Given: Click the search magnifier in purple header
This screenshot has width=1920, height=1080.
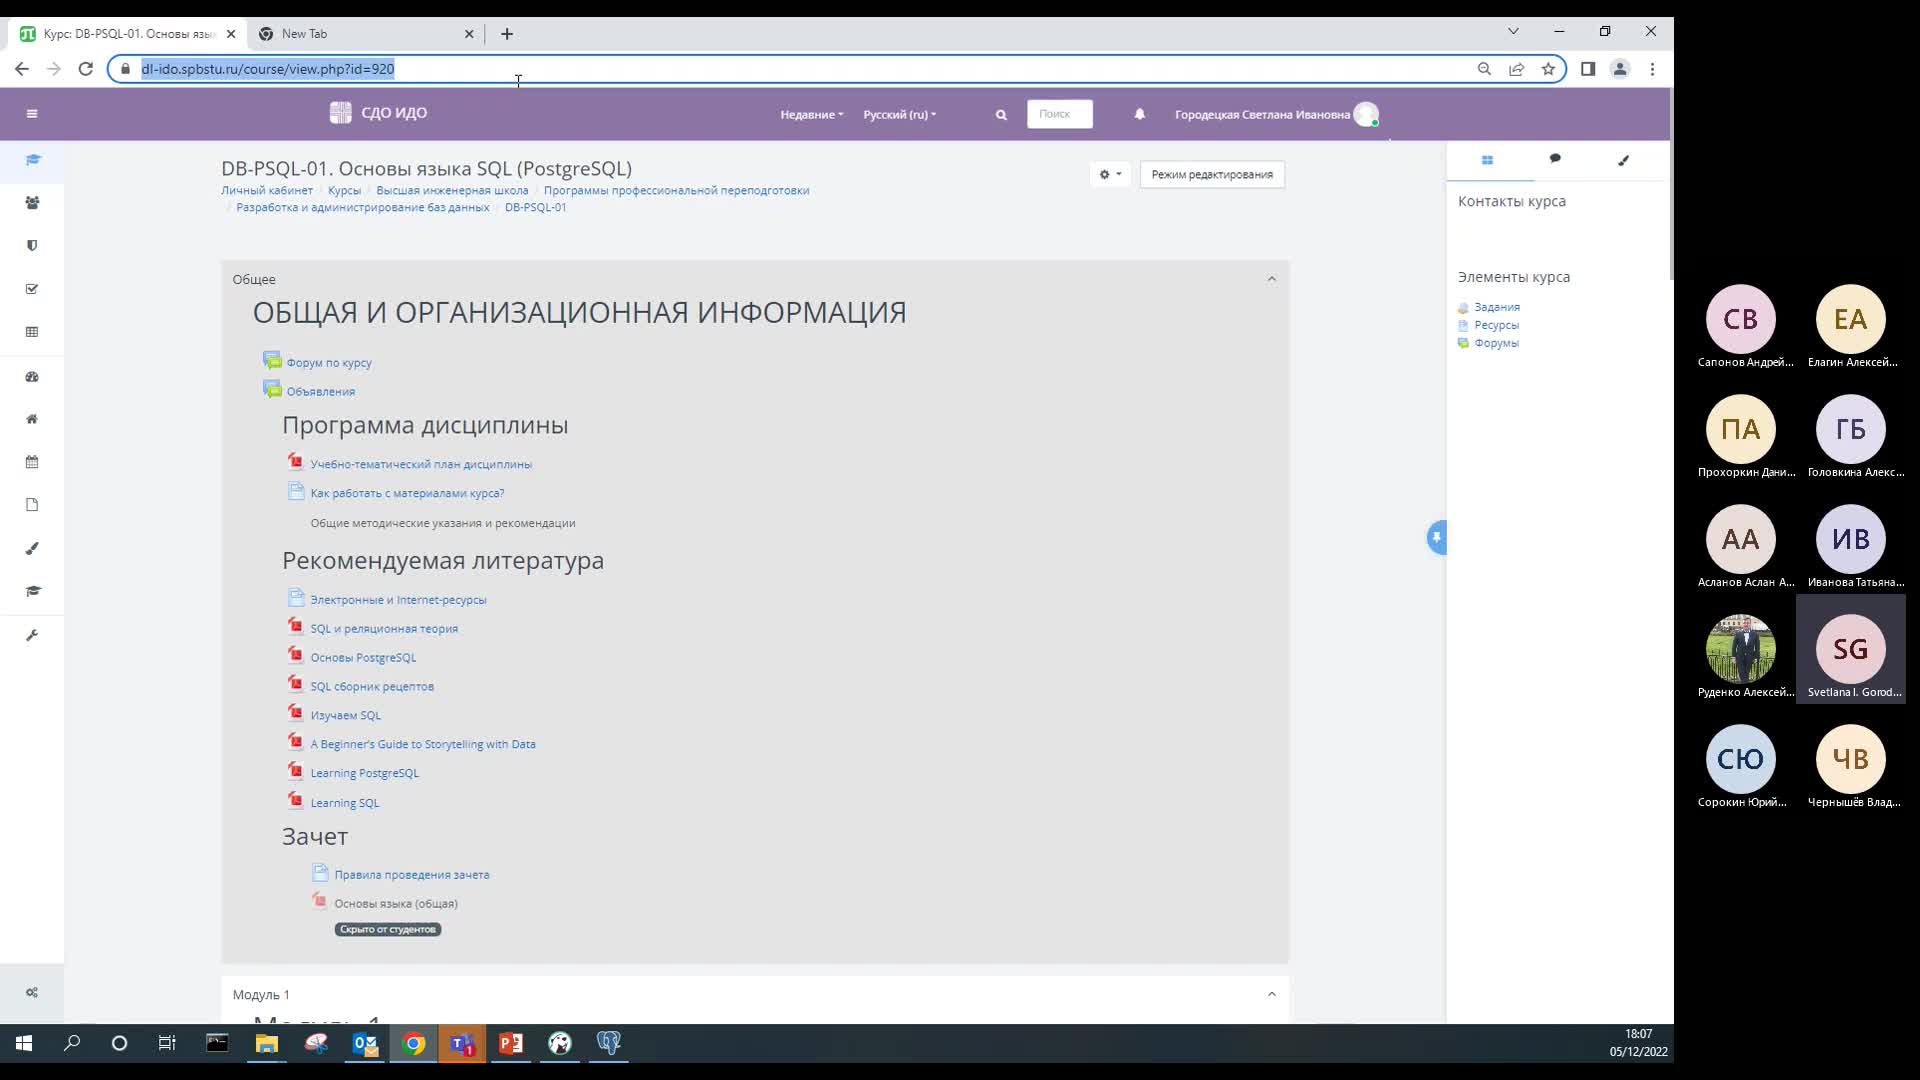Looking at the screenshot, I should tap(1001, 115).
